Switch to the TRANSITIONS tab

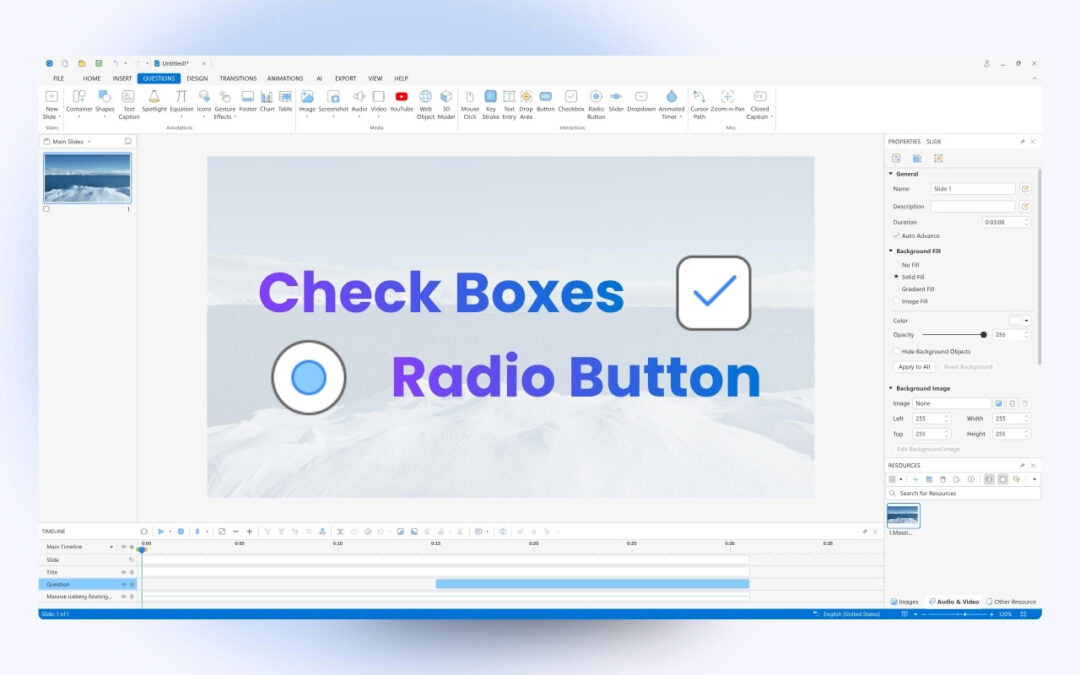(238, 79)
